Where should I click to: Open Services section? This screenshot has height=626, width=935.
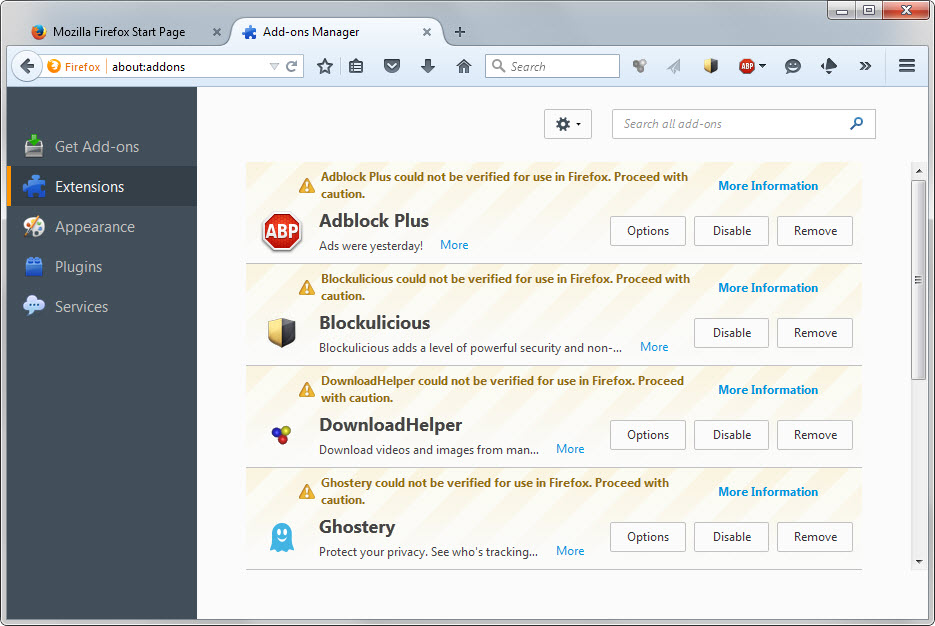point(102,306)
